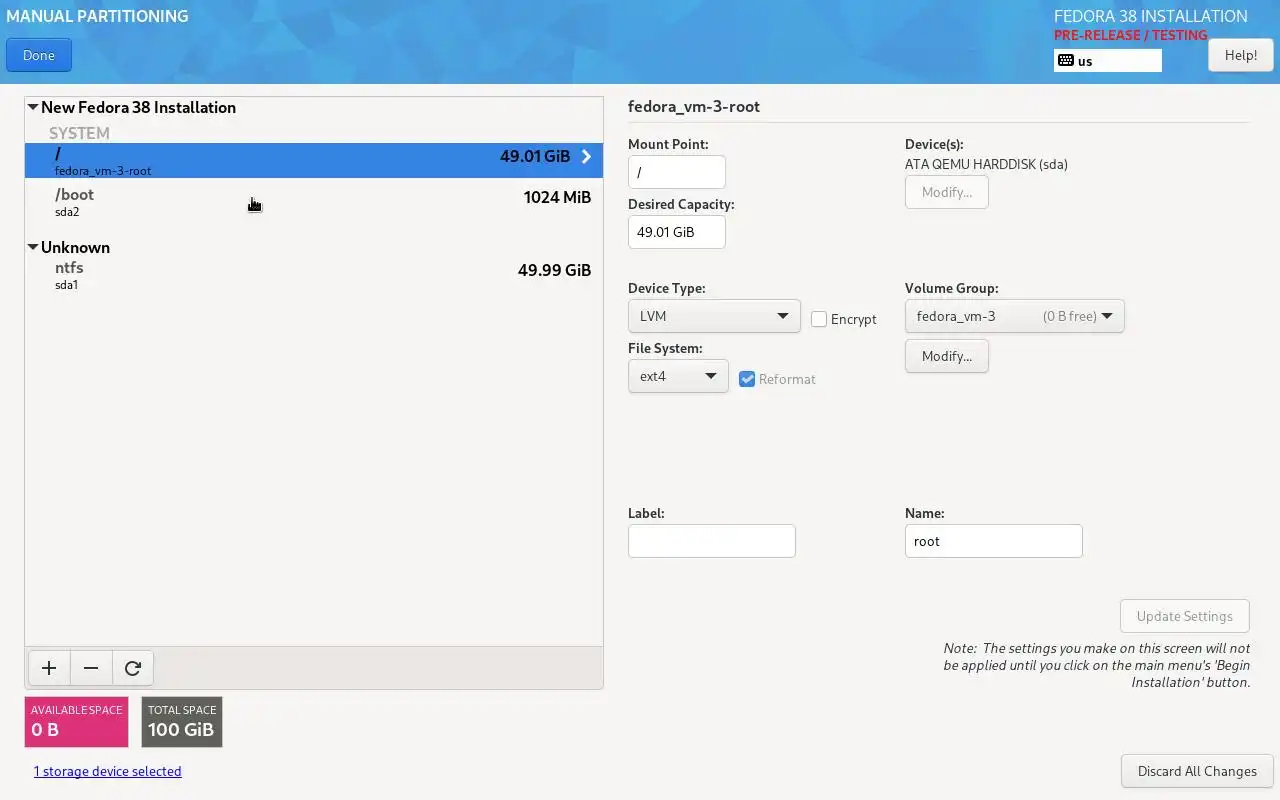Click the ATA QEMU HARDDISK (sda) text
This screenshot has width=1280, height=800.
coord(986,164)
